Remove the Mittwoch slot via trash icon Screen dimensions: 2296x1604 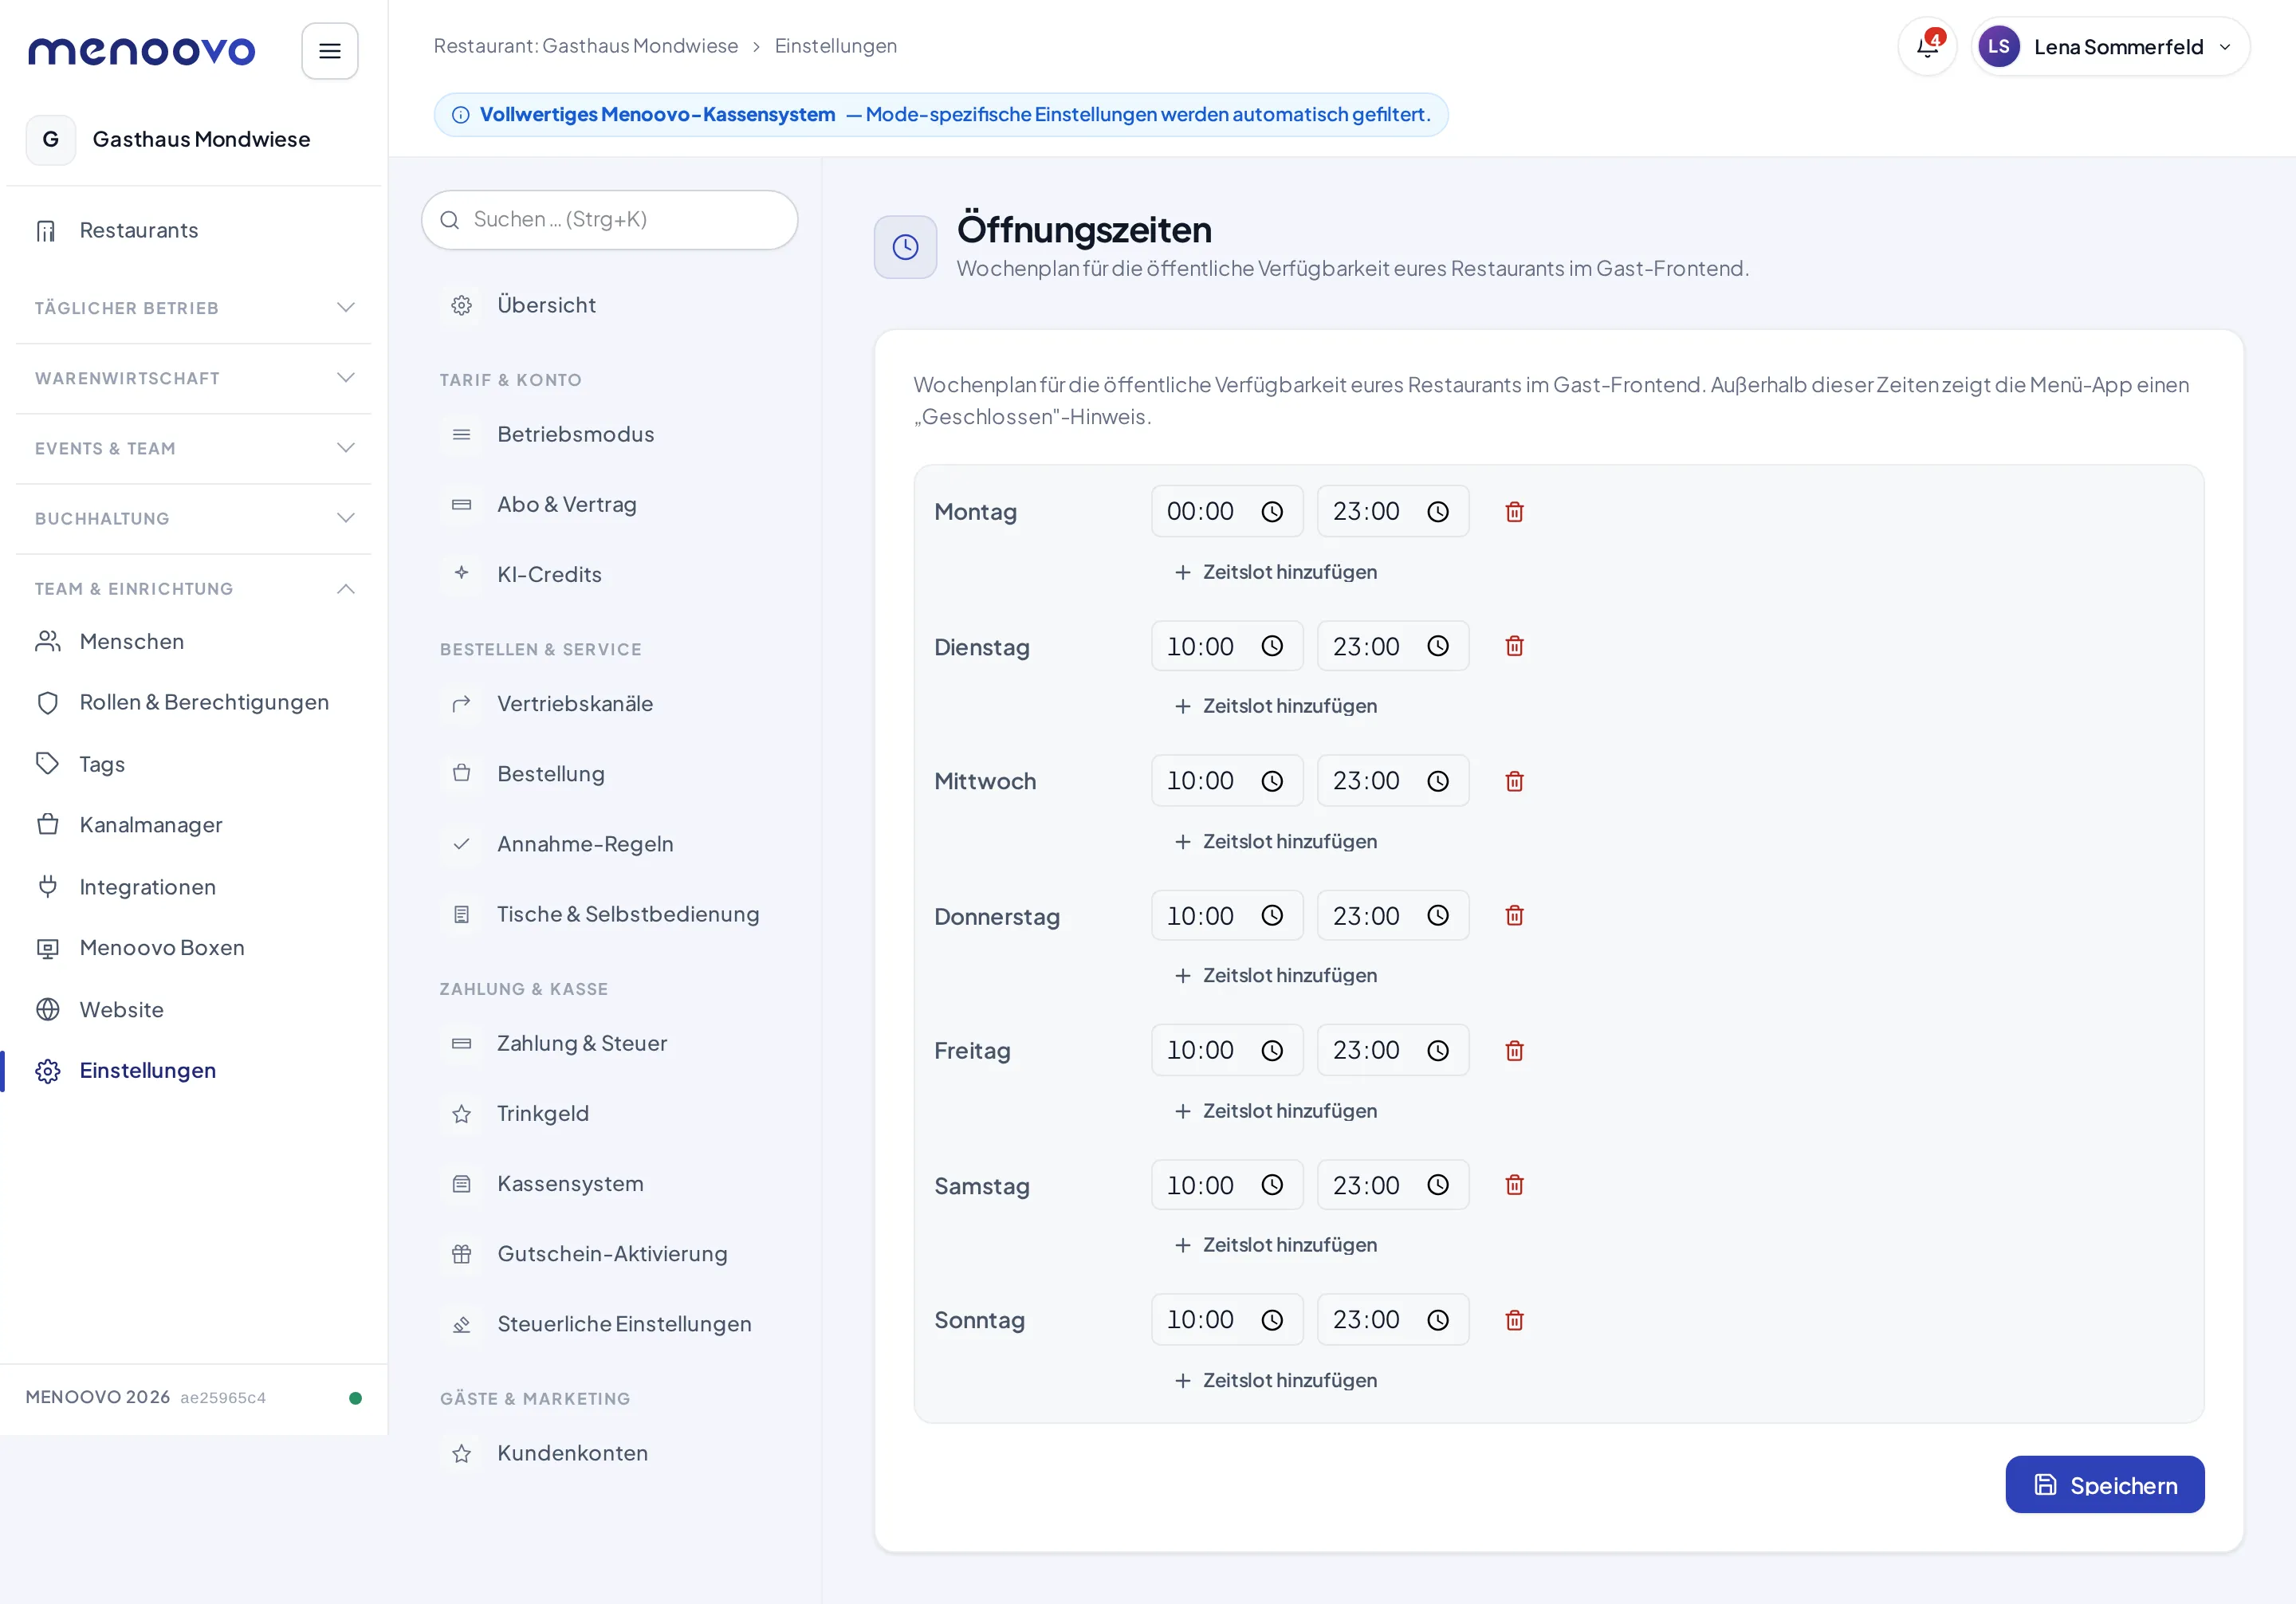[x=1514, y=781]
